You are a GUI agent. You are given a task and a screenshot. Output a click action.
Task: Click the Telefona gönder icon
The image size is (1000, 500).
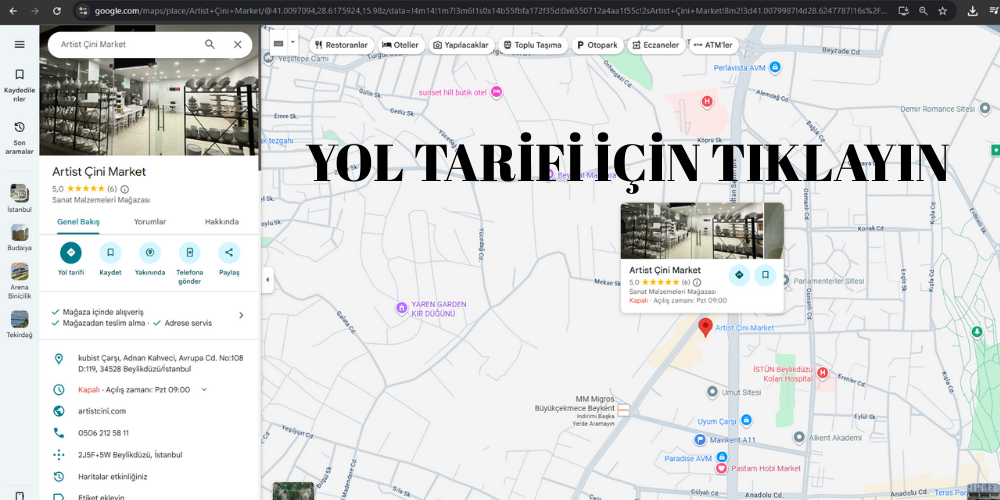tap(189, 253)
